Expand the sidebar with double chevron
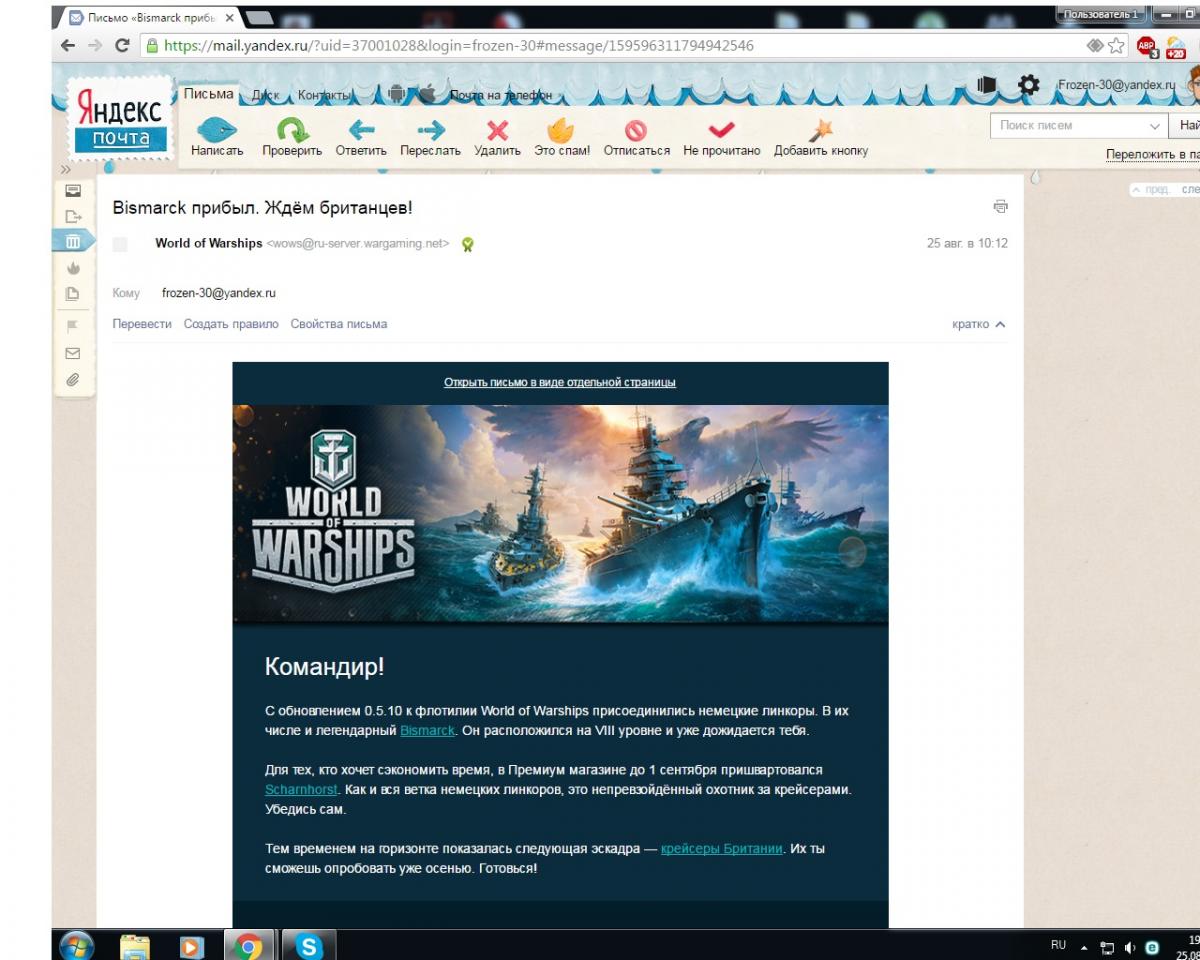The height and width of the screenshot is (960, 1200). coord(66,170)
